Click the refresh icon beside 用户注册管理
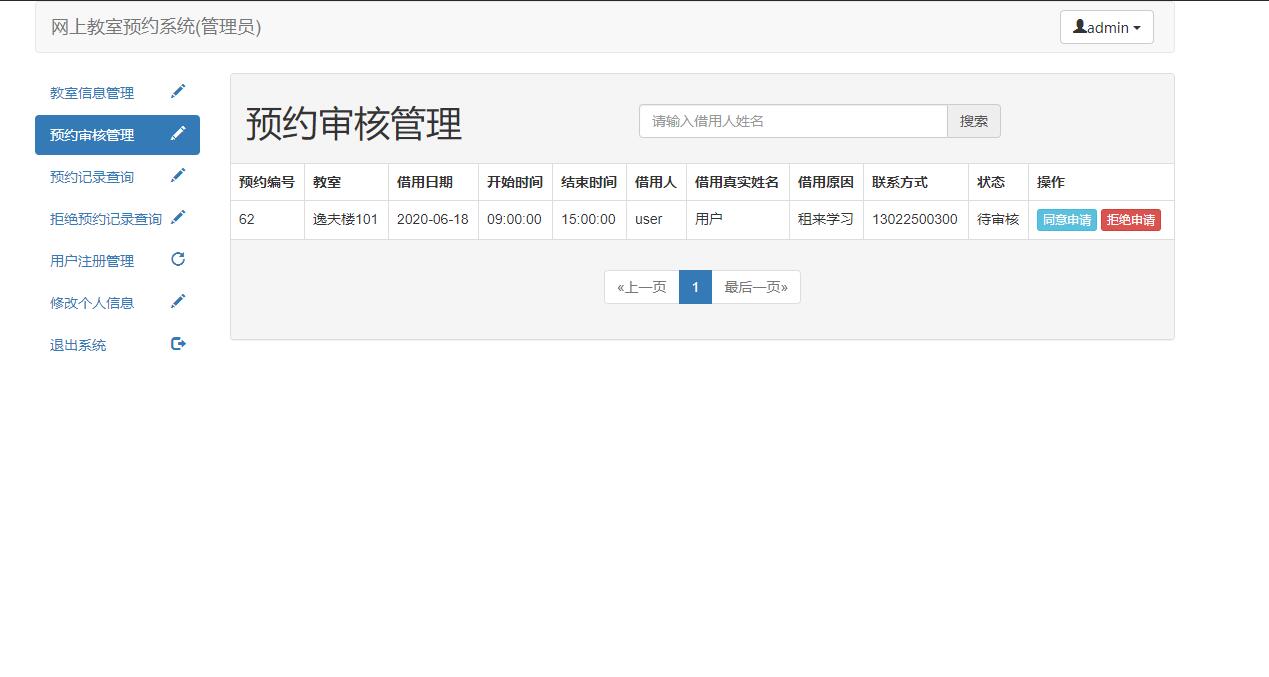 178,258
